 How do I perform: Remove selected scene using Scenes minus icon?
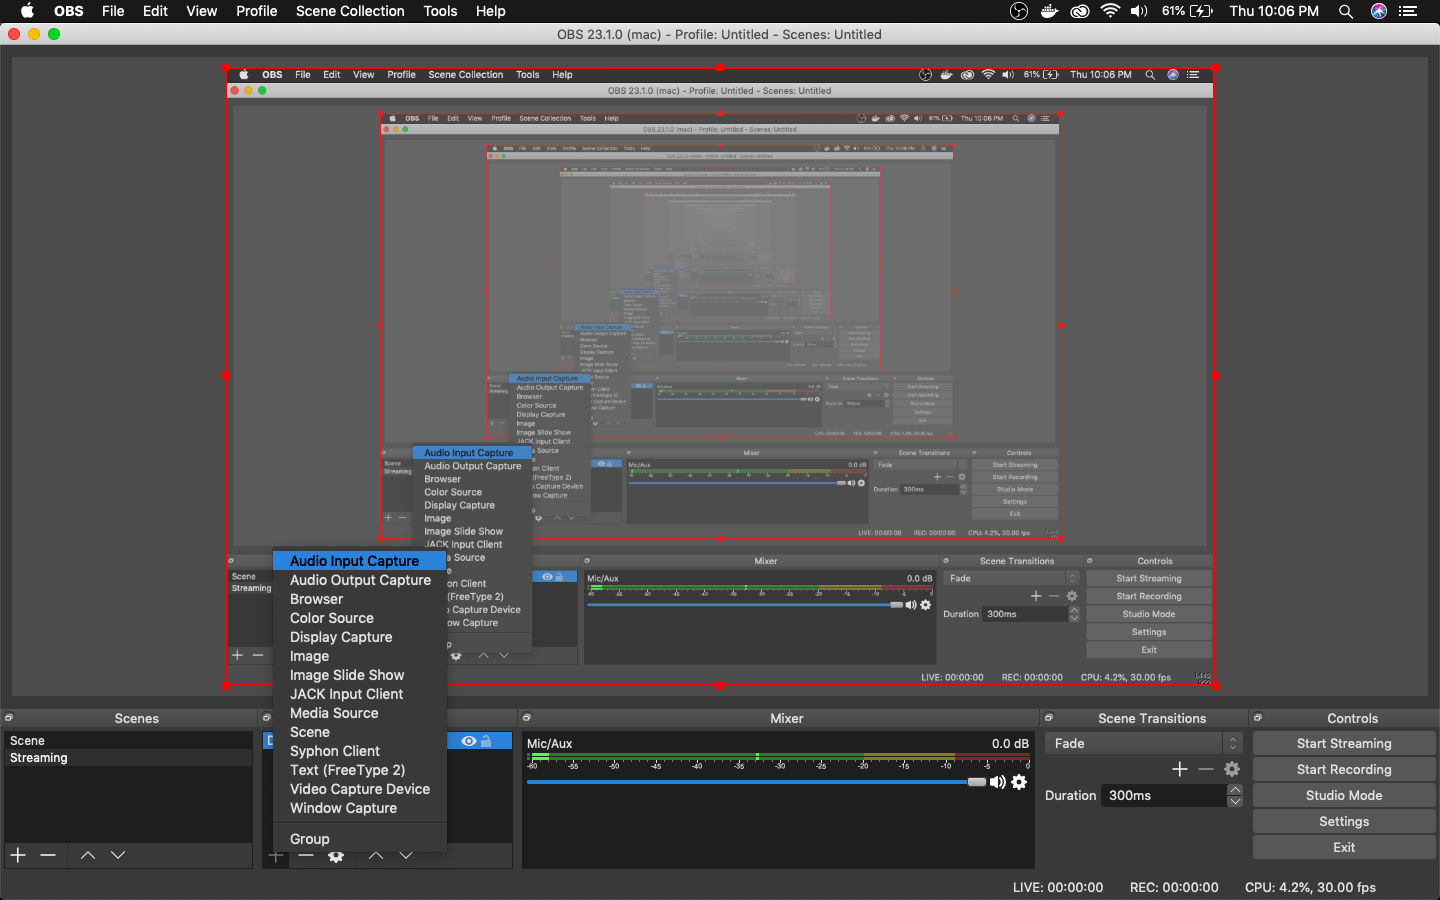coord(48,855)
